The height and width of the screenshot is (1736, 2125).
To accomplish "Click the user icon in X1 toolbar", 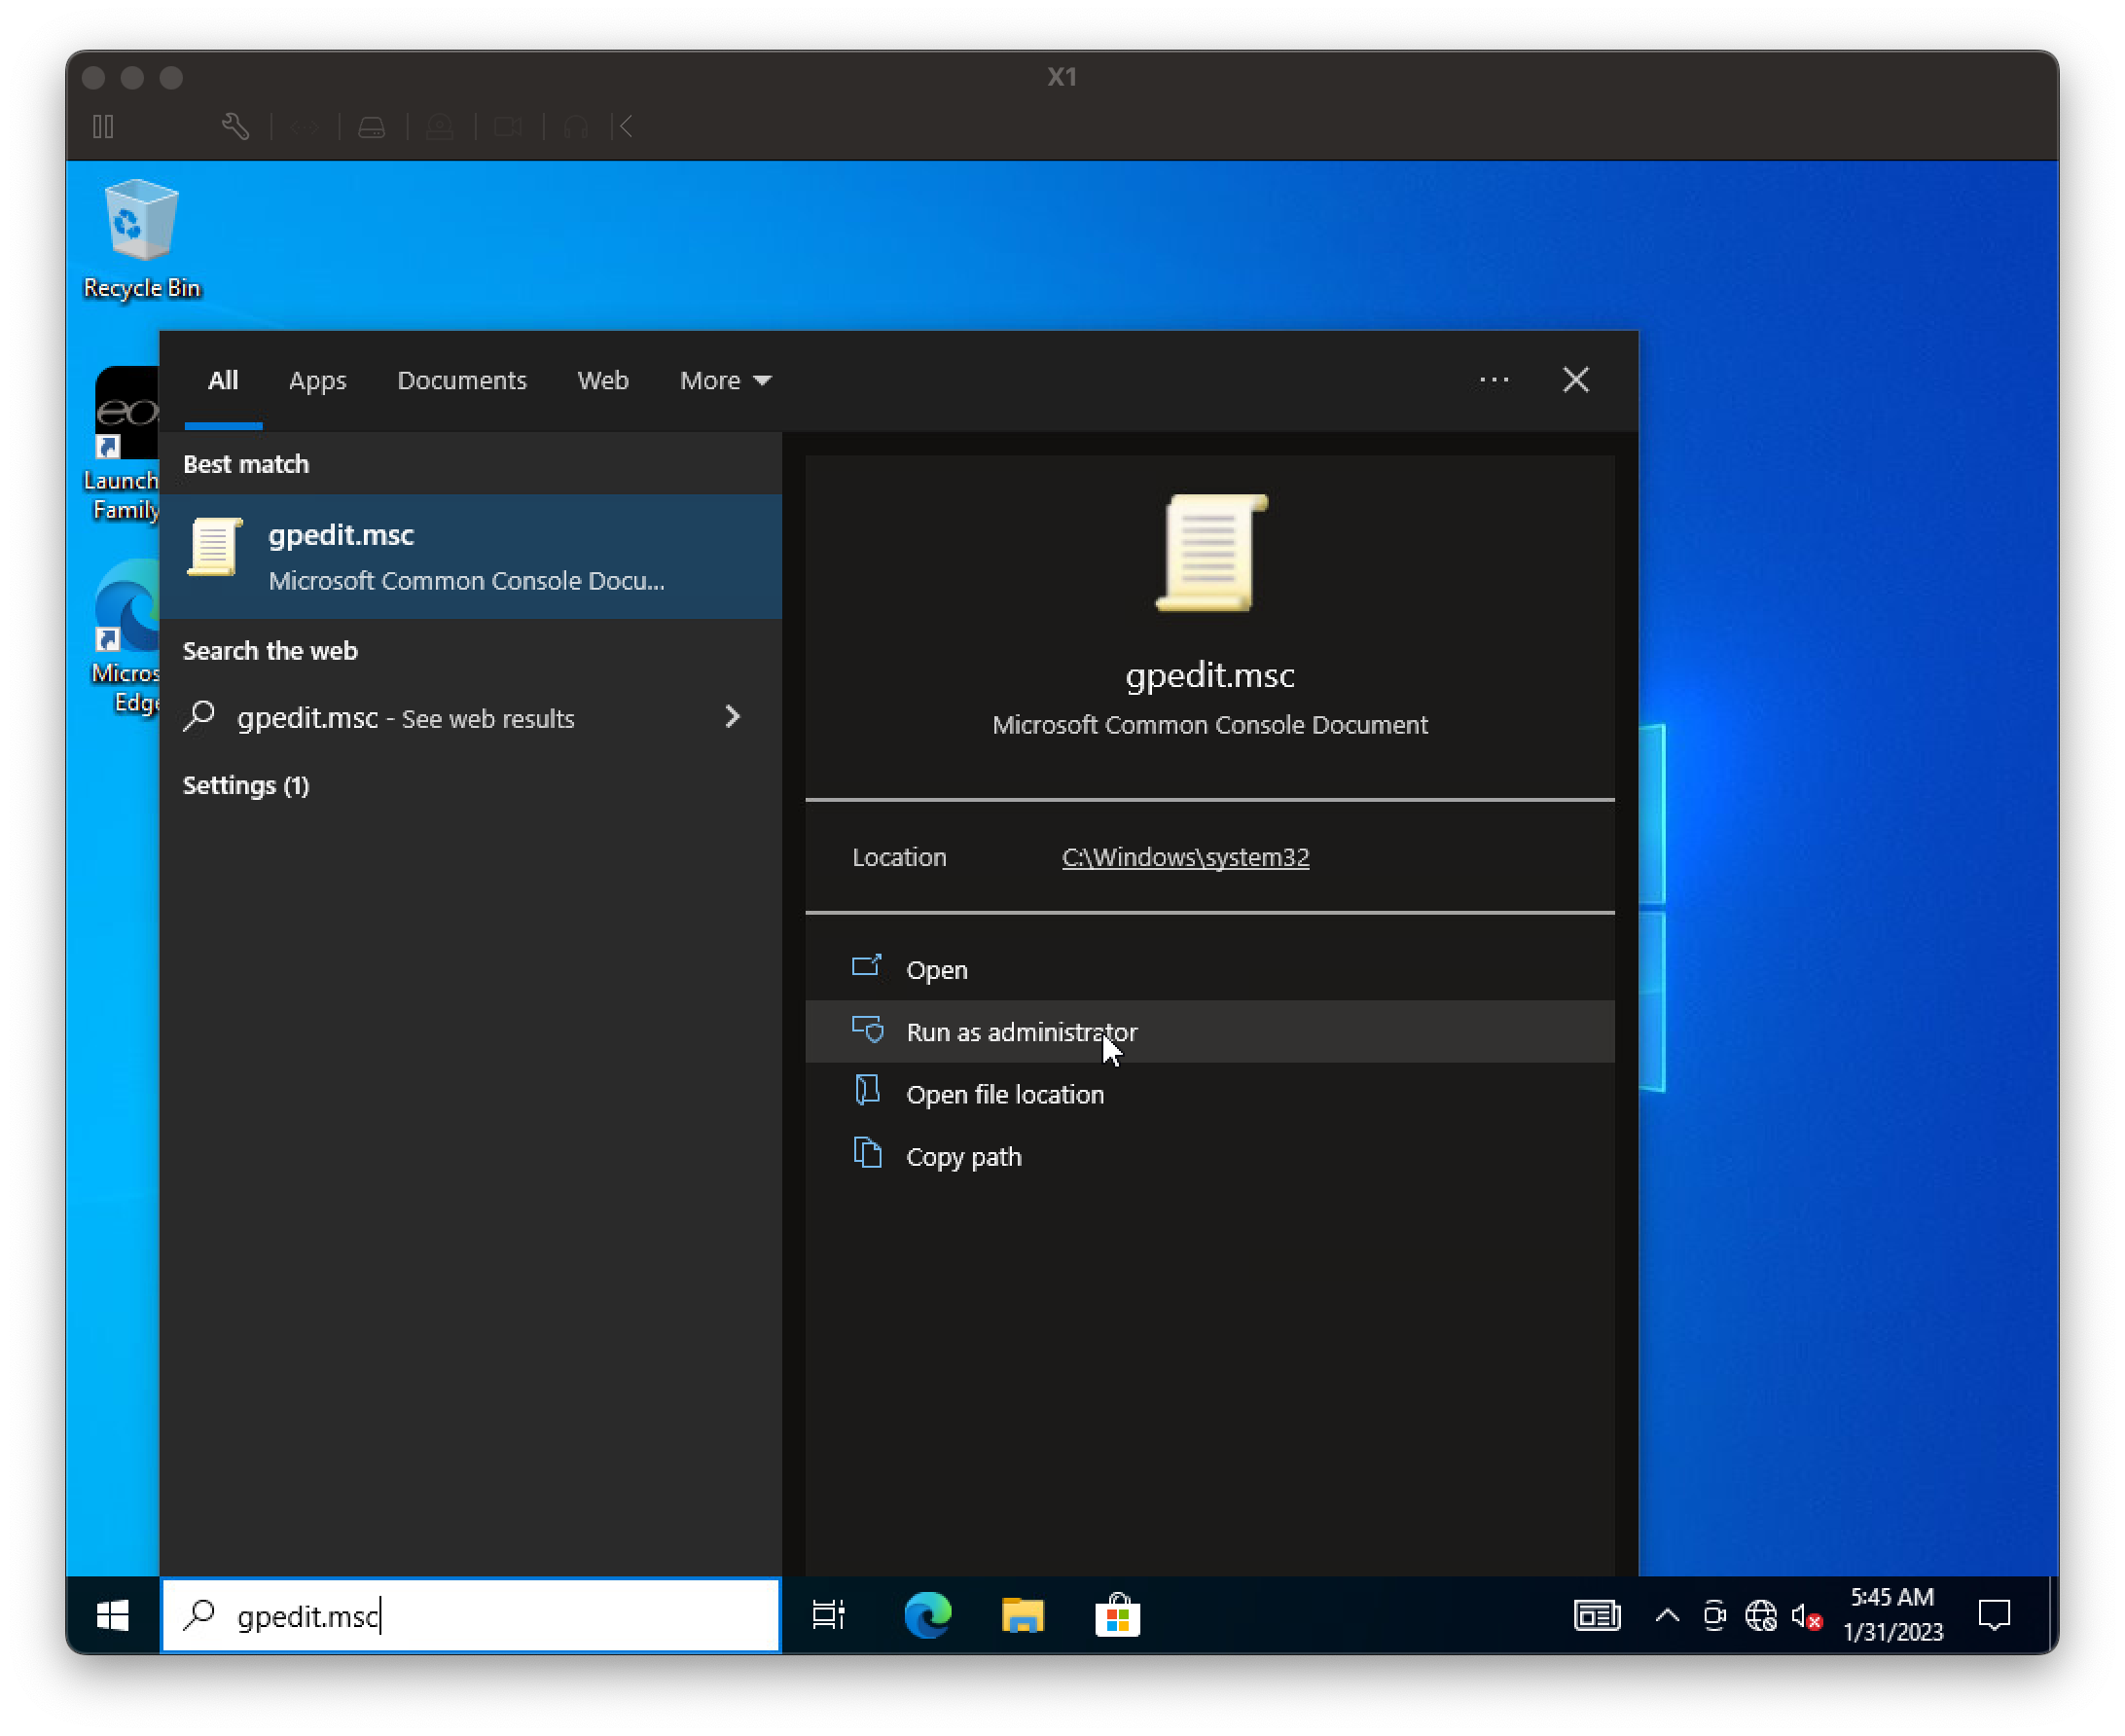I will click(439, 127).
